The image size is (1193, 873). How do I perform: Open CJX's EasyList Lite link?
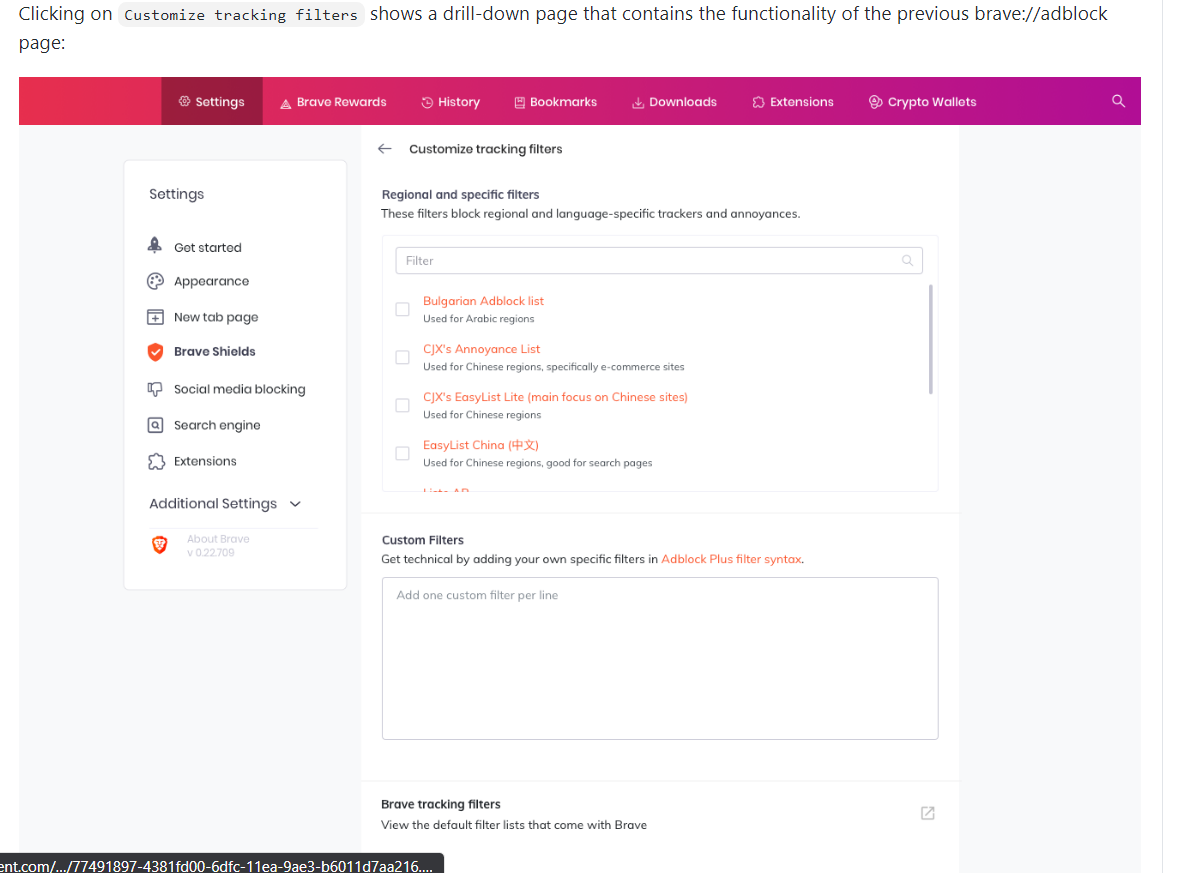point(555,397)
